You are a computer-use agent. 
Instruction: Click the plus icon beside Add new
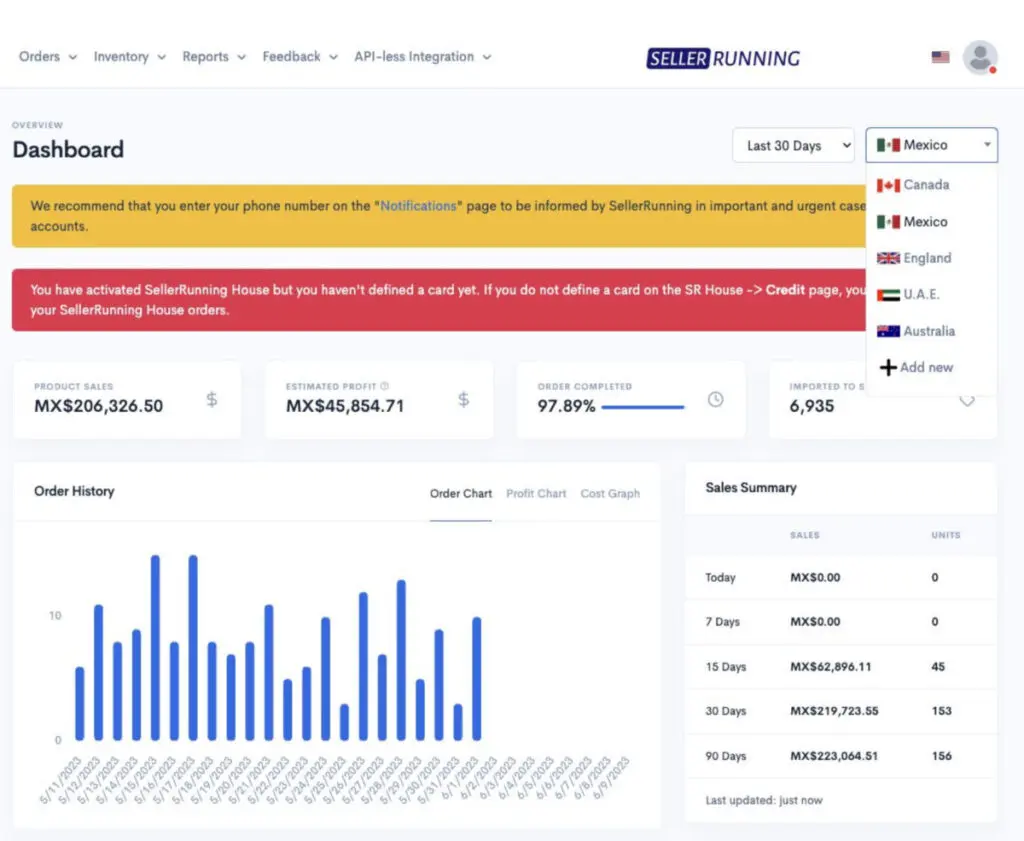pos(887,368)
